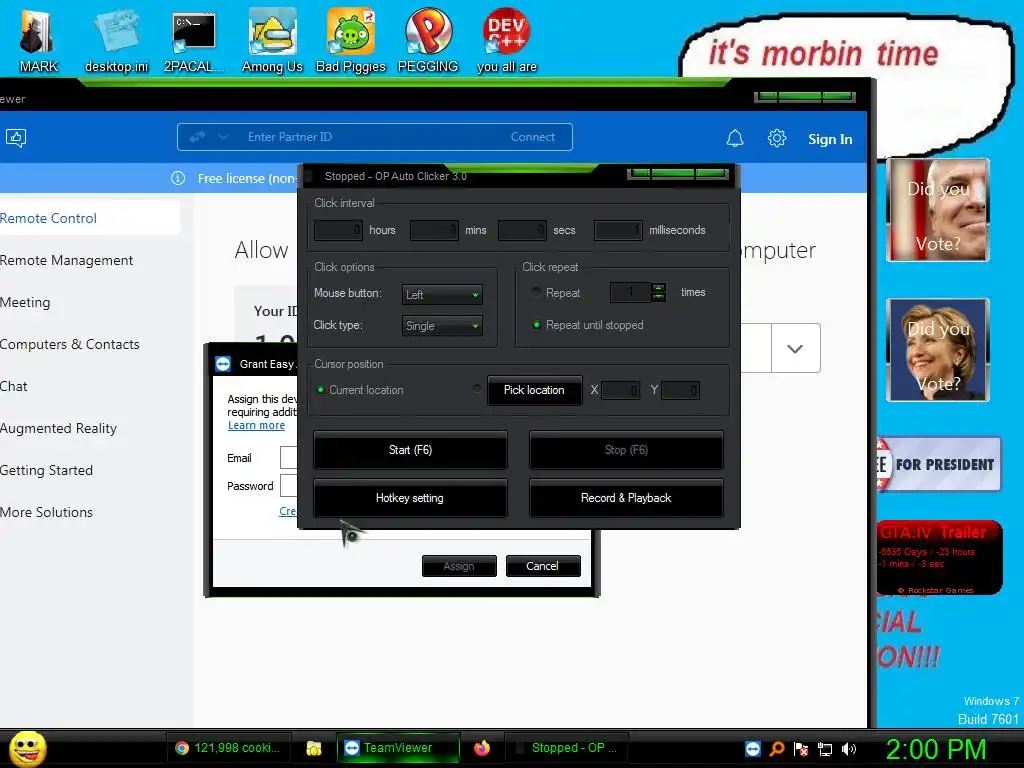
Task: Click the GTA:IV Trailer countdown gadget
Action: (x=940, y=558)
